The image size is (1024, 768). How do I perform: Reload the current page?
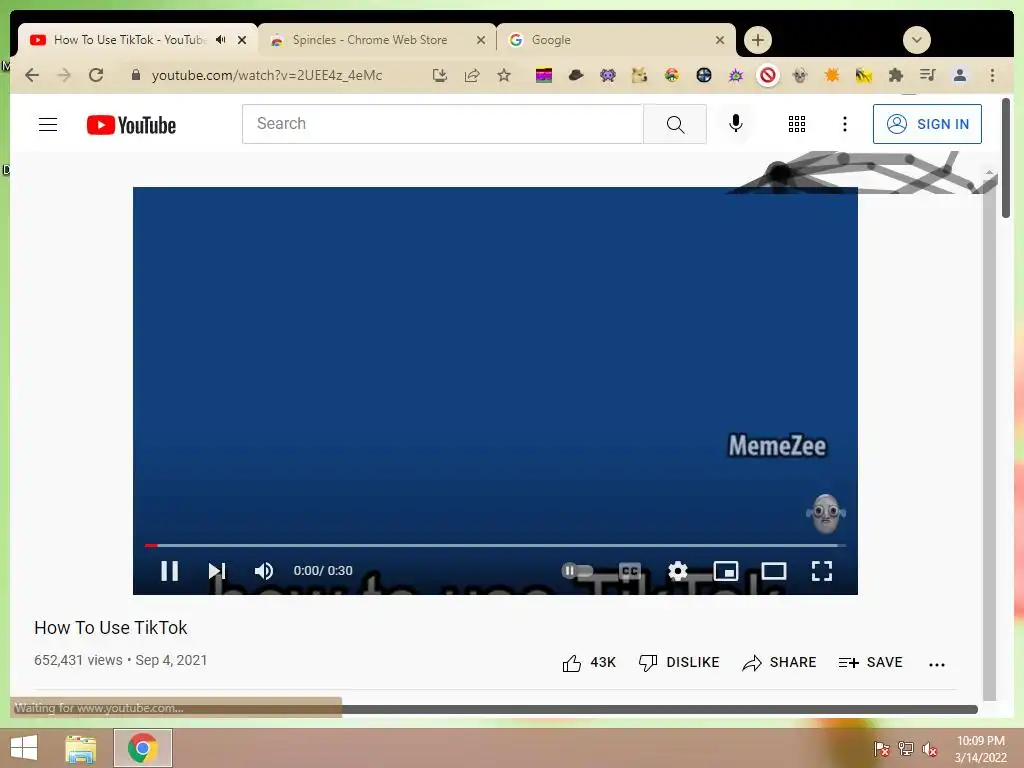pyautogui.click(x=96, y=75)
